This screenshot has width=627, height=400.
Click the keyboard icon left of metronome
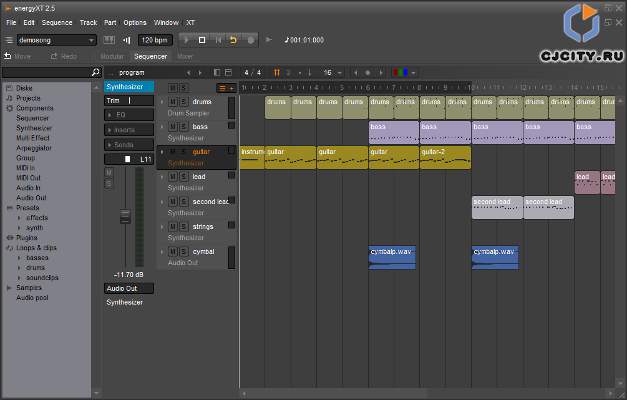pos(109,40)
